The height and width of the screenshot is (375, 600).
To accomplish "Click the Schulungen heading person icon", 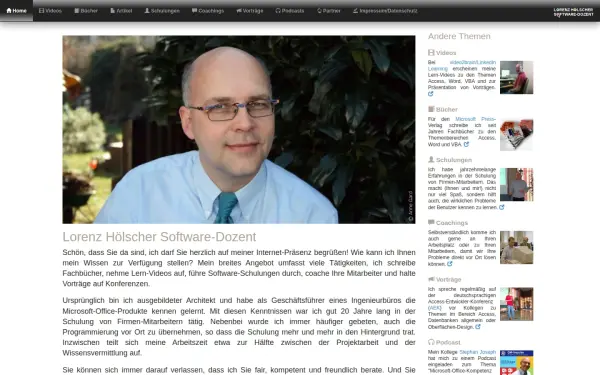I will coord(431,160).
